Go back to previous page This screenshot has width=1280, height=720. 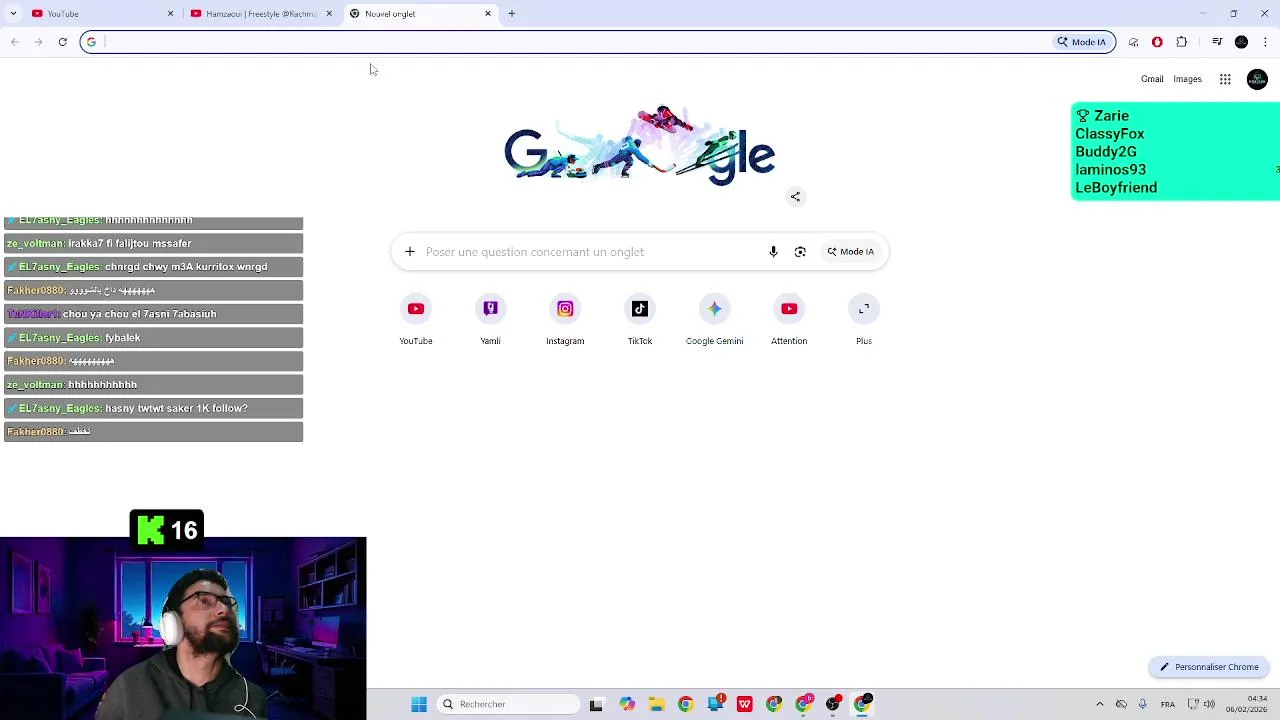click(x=14, y=42)
